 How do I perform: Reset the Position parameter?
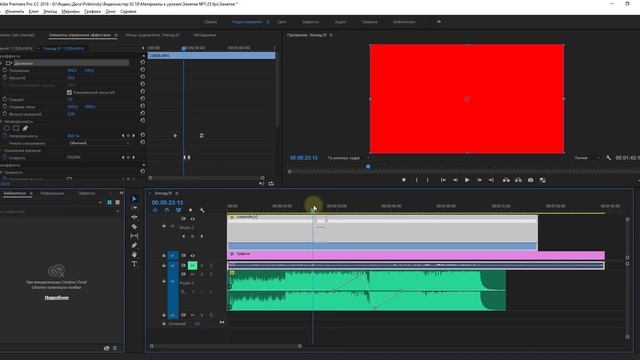(142, 70)
